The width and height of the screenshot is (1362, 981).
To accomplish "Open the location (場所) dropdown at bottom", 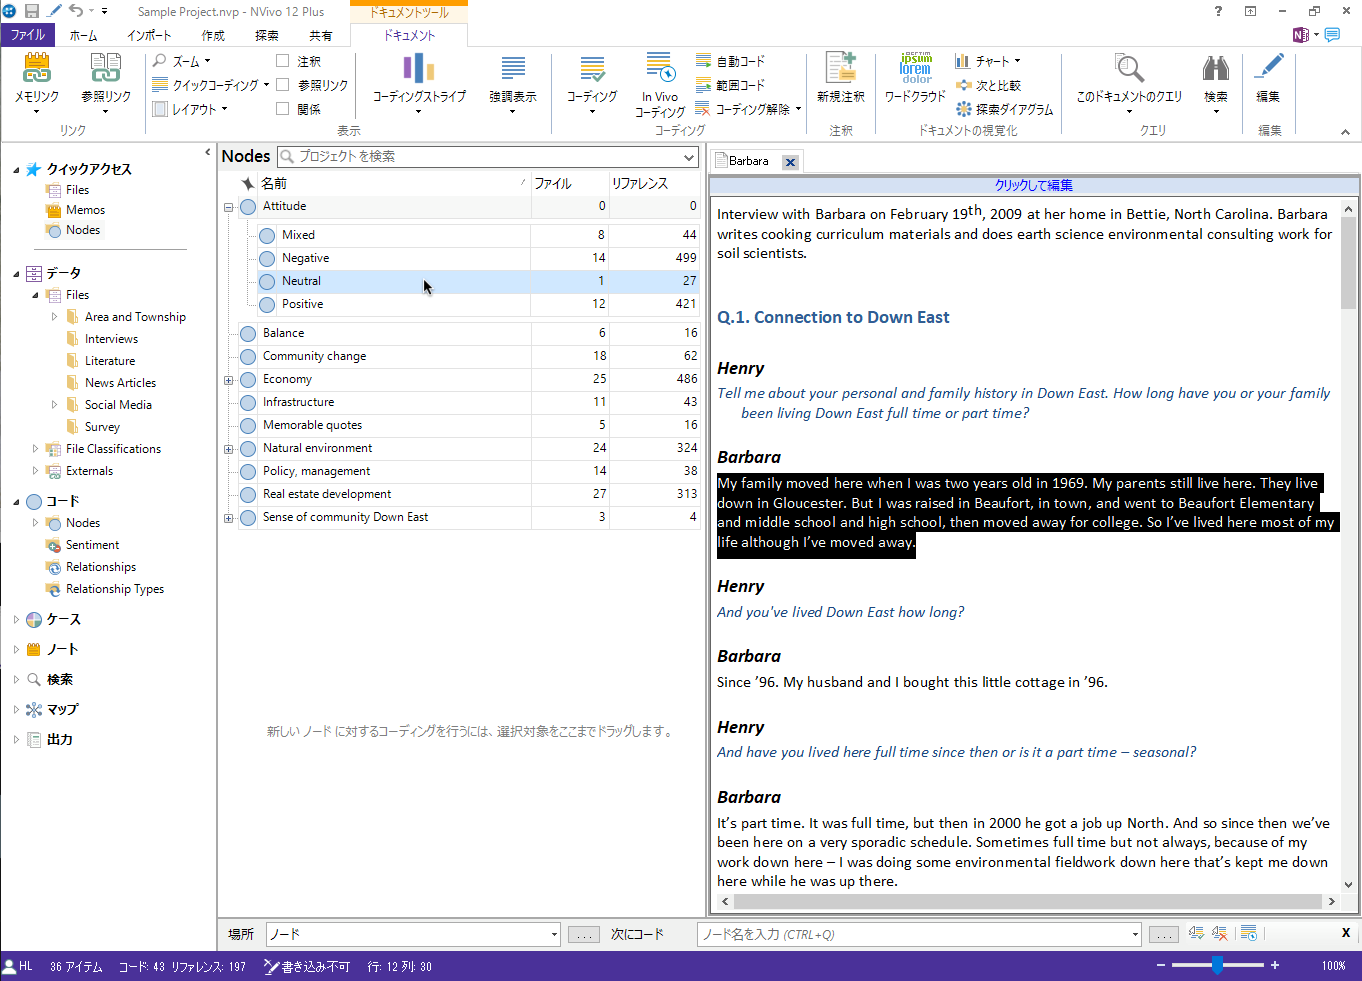I will click(554, 935).
